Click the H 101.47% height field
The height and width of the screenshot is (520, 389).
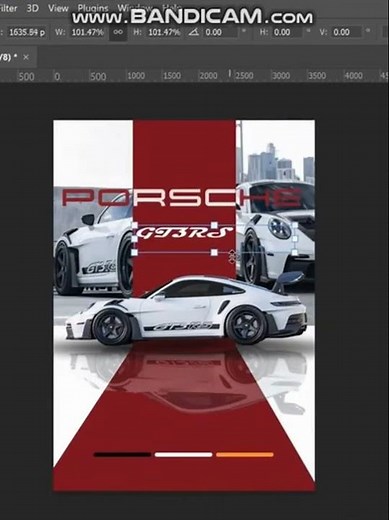click(x=164, y=32)
